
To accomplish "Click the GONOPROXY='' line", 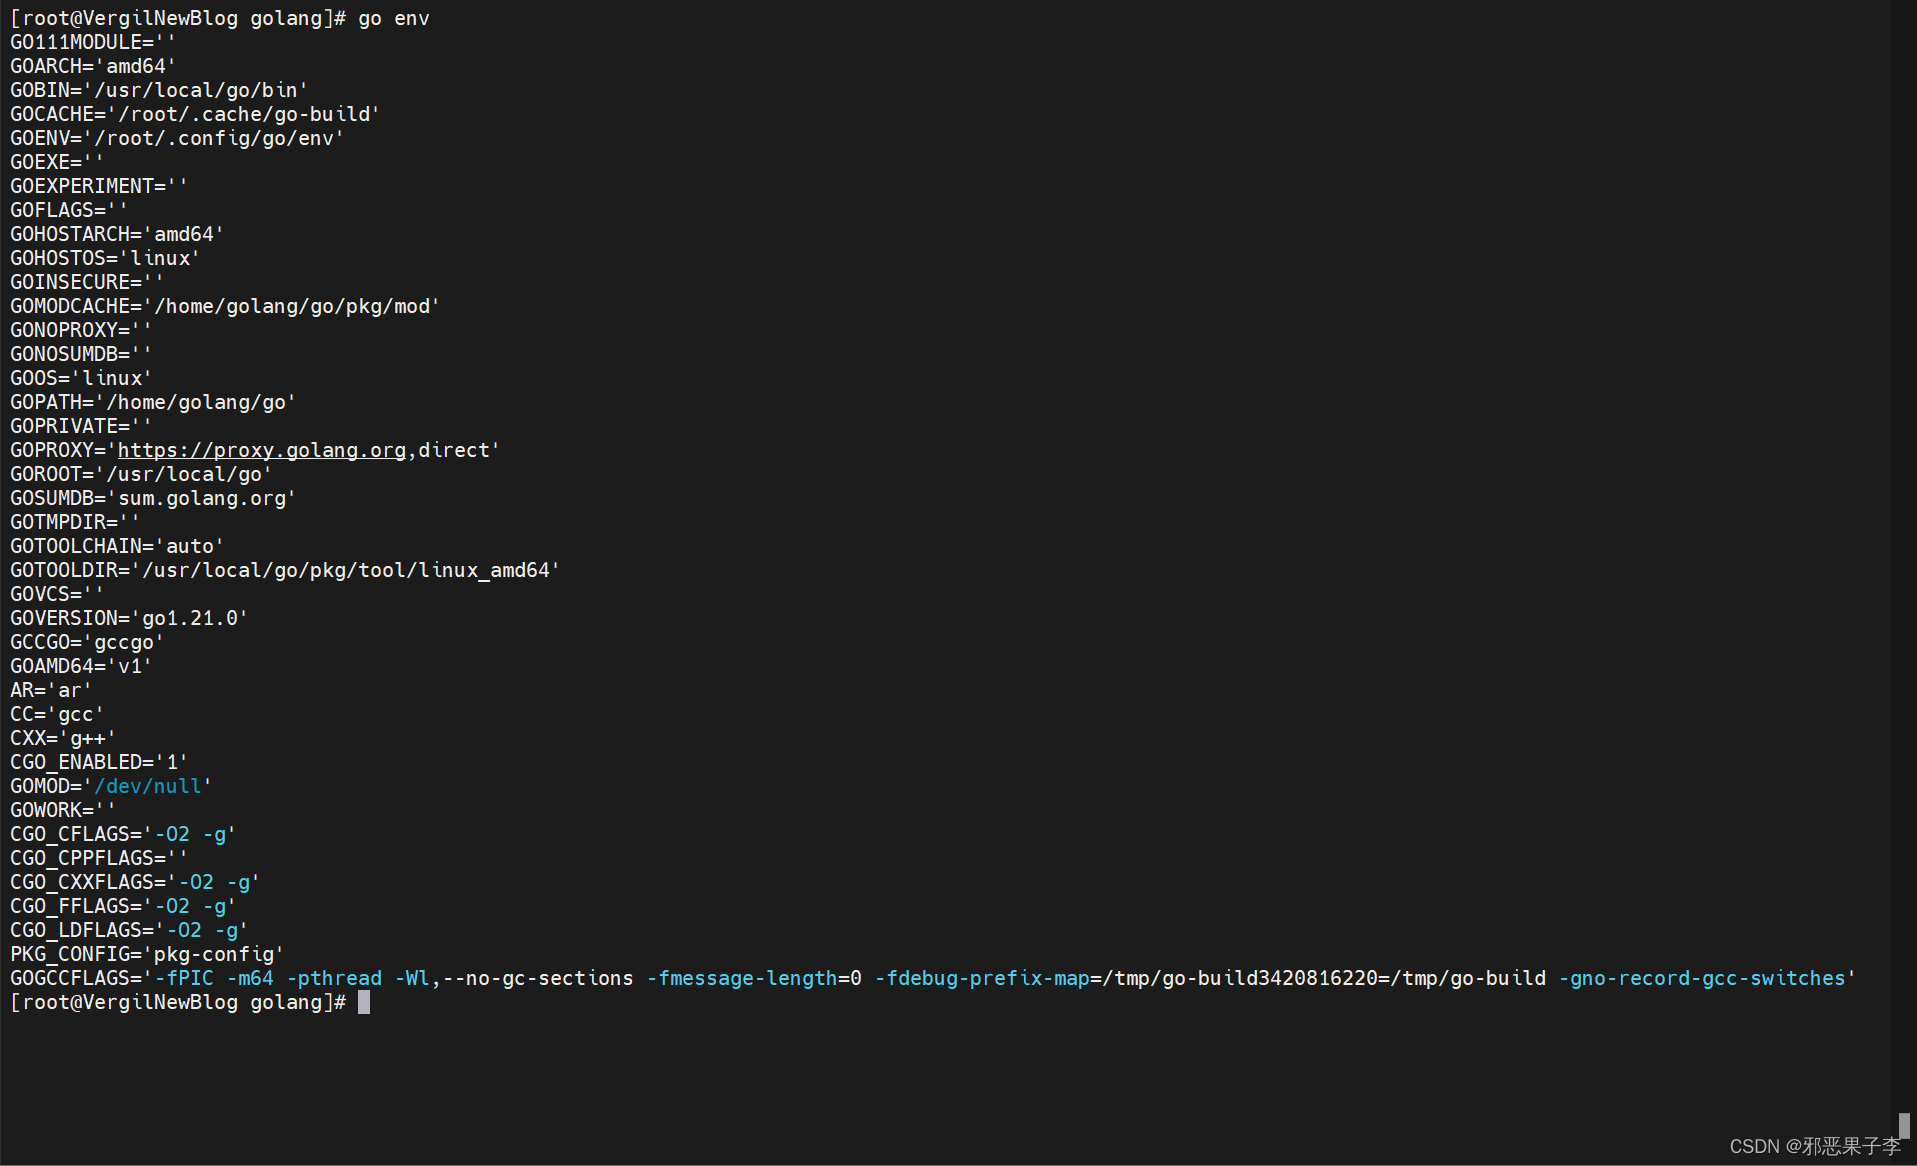I will coord(81,330).
